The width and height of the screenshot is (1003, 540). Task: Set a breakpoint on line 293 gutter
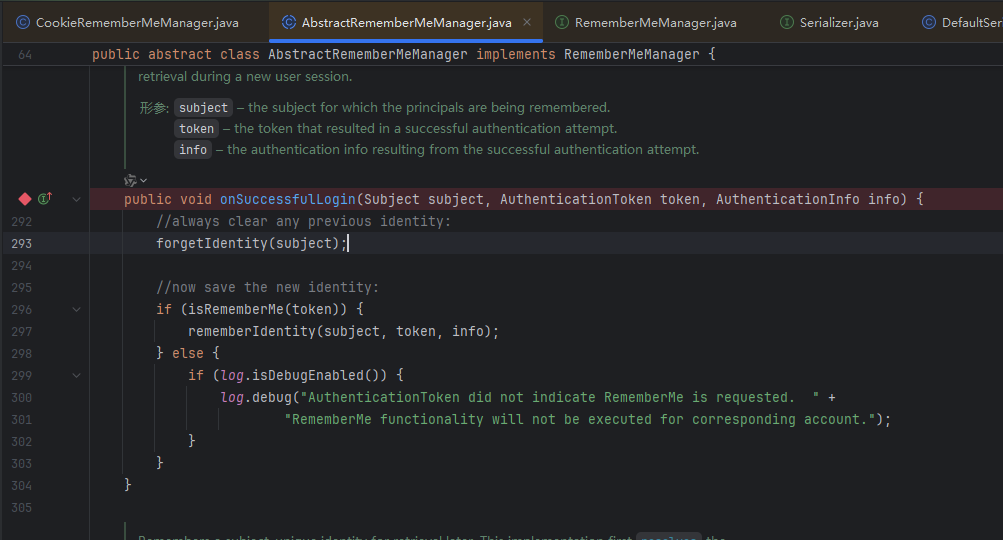(x=22, y=244)
